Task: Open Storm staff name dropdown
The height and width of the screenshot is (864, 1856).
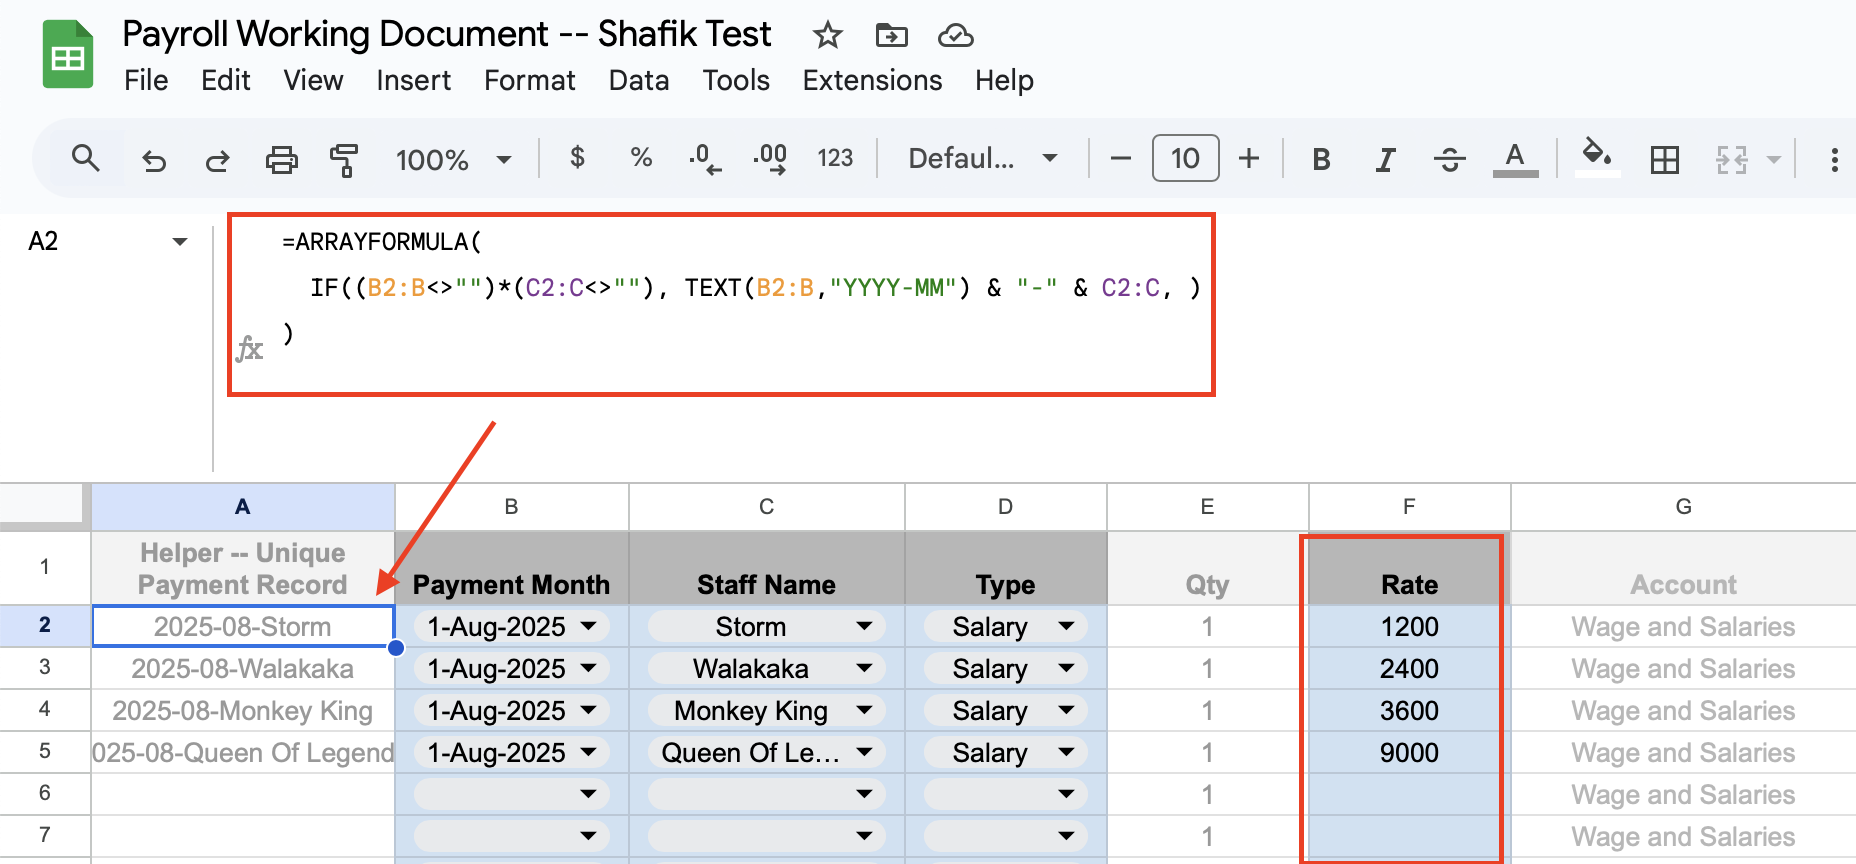Action: point(865,626)
